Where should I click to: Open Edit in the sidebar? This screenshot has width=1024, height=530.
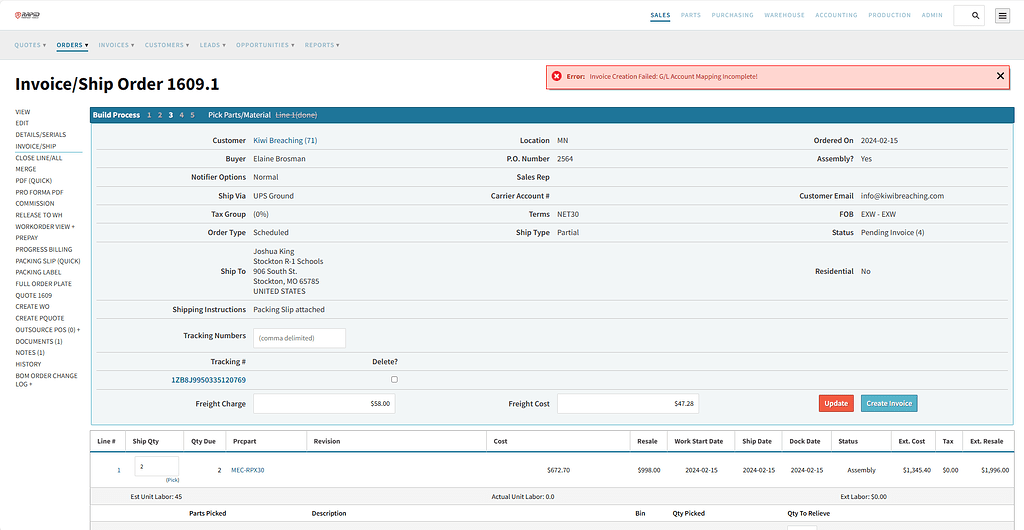(x=22, y=123)
